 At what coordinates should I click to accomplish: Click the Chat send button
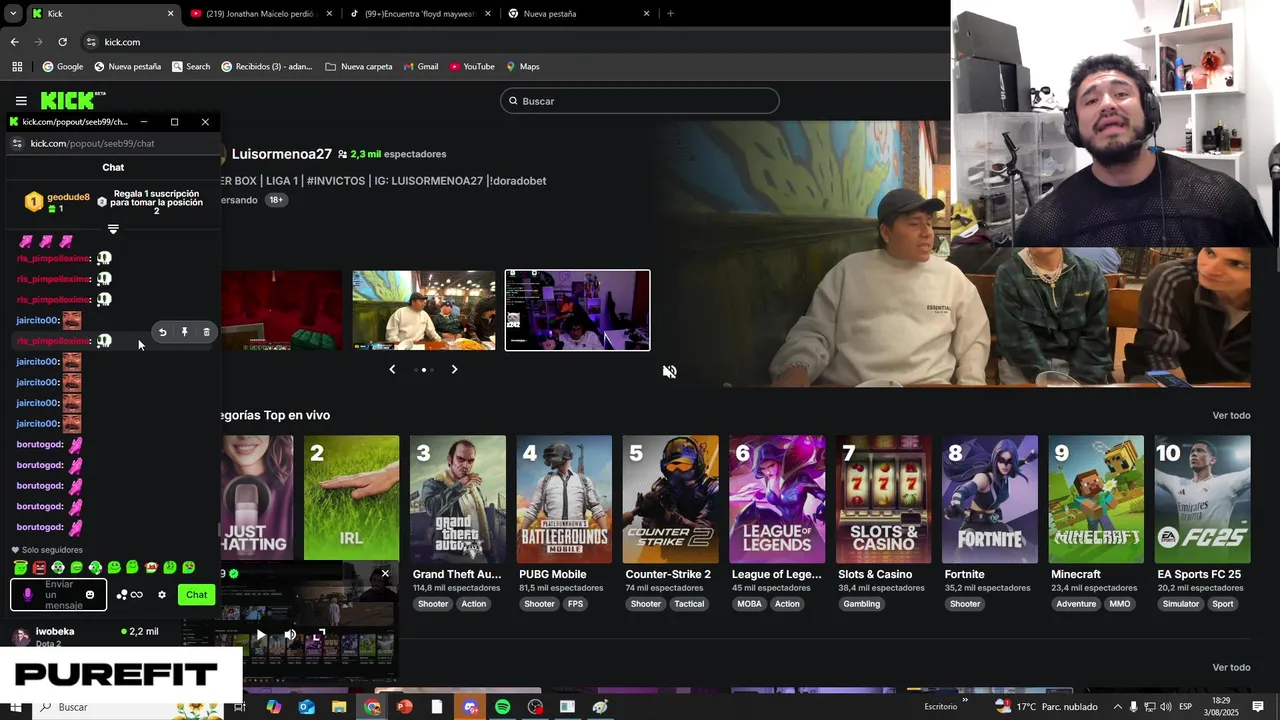(x=196, y=595)
